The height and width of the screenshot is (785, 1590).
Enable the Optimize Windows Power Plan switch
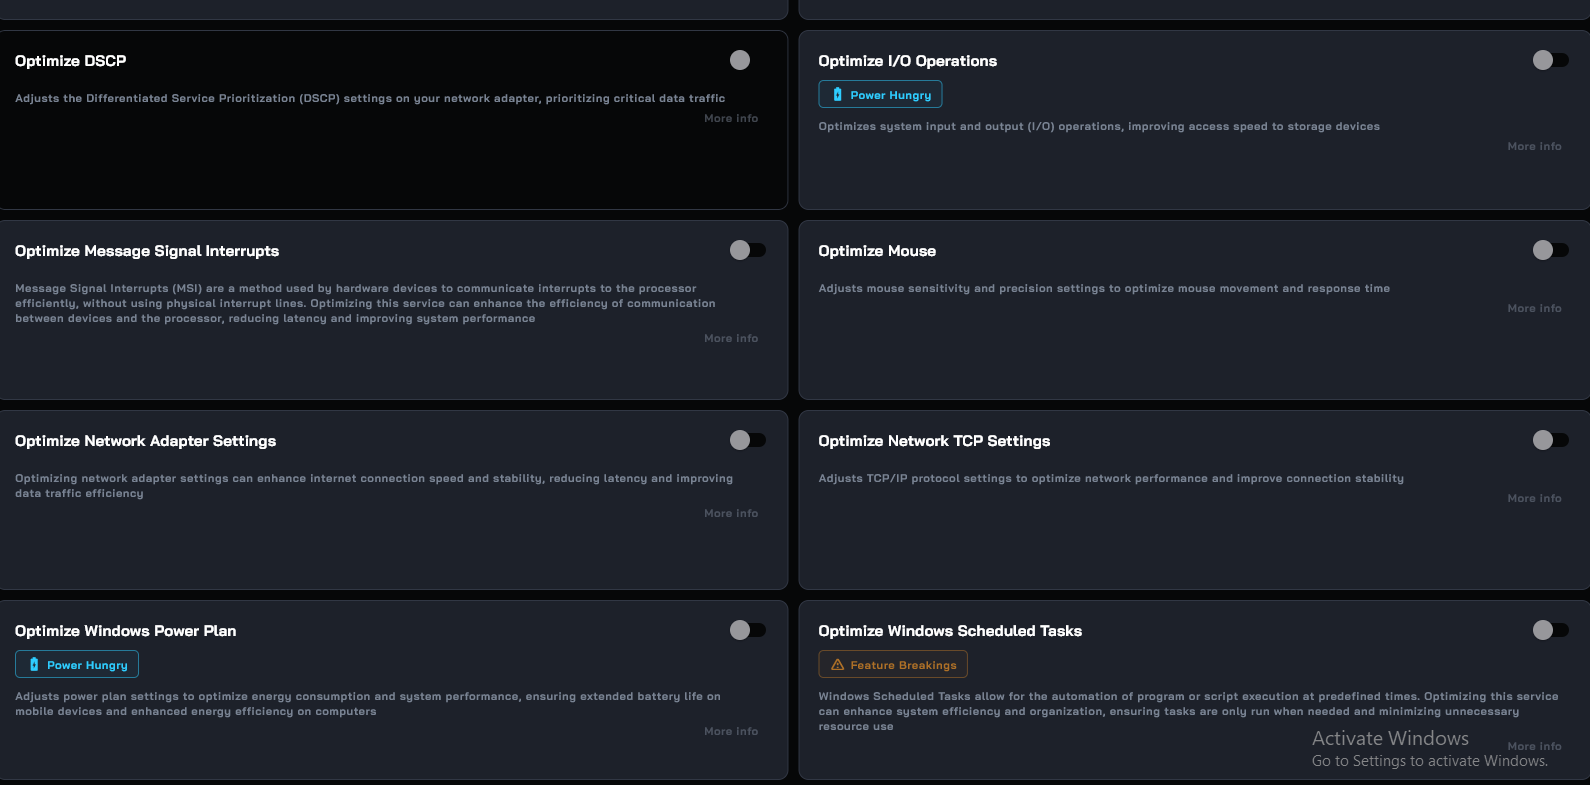point(747,630)
